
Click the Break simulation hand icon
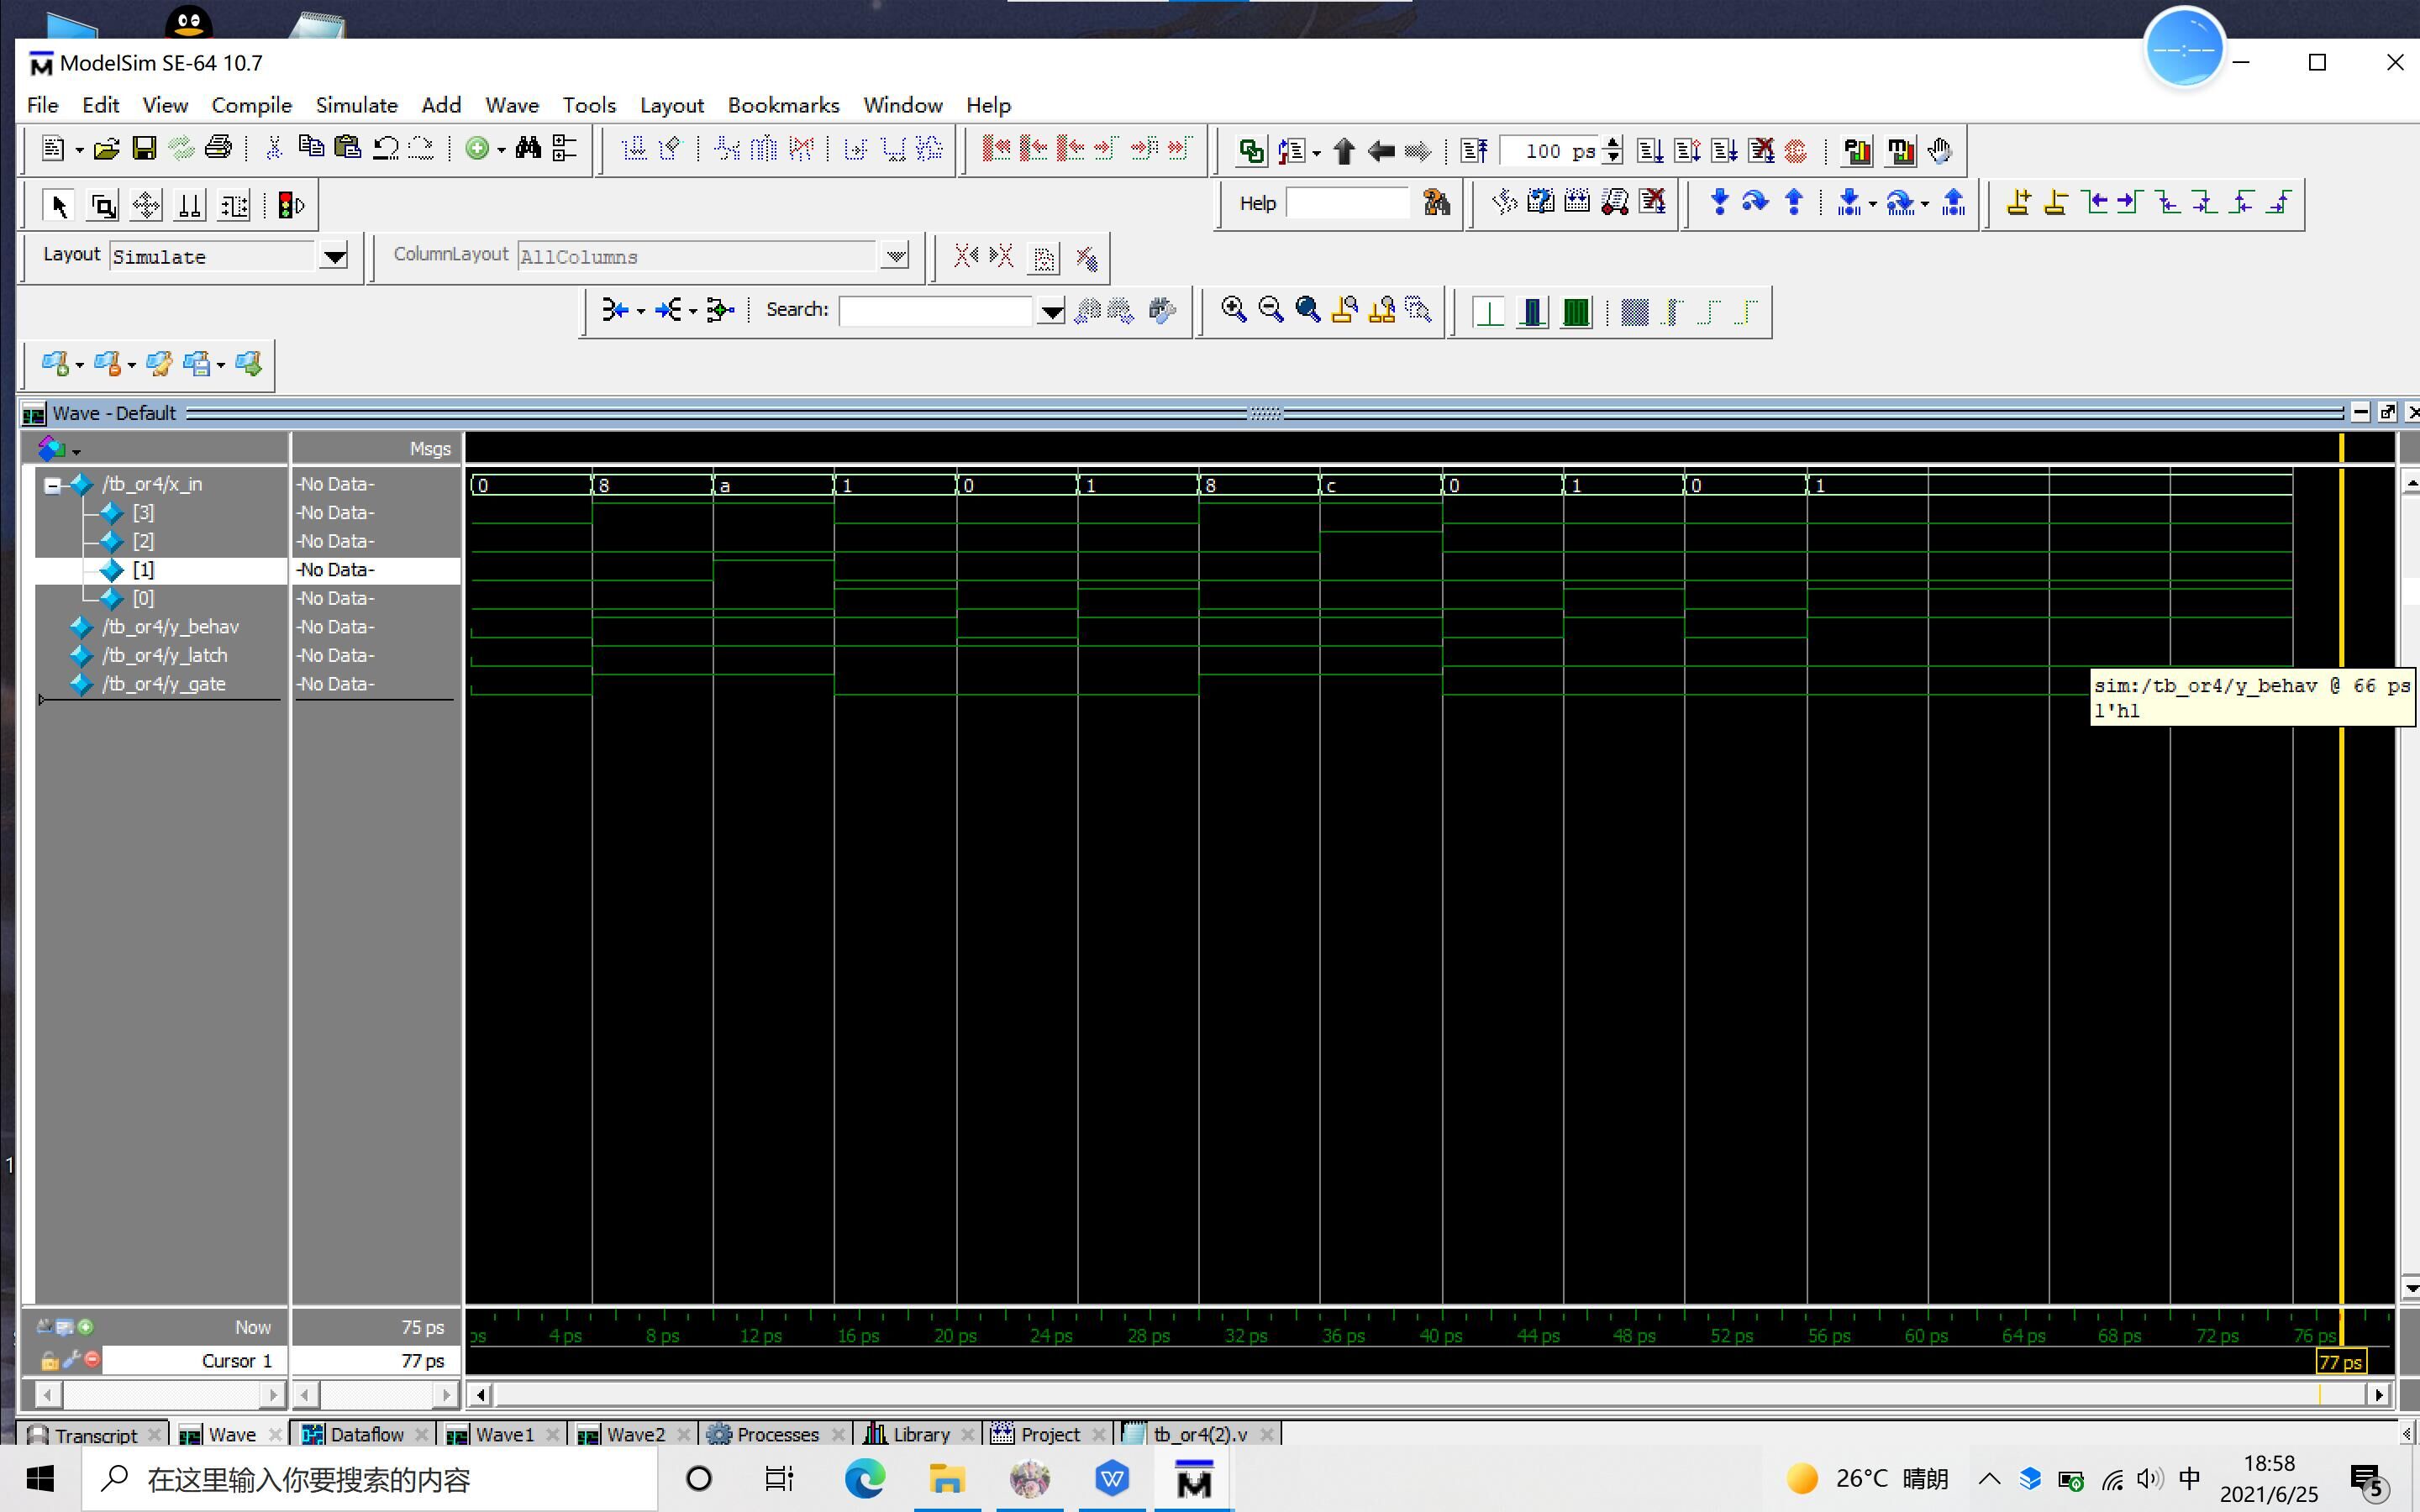[1940, 151]
